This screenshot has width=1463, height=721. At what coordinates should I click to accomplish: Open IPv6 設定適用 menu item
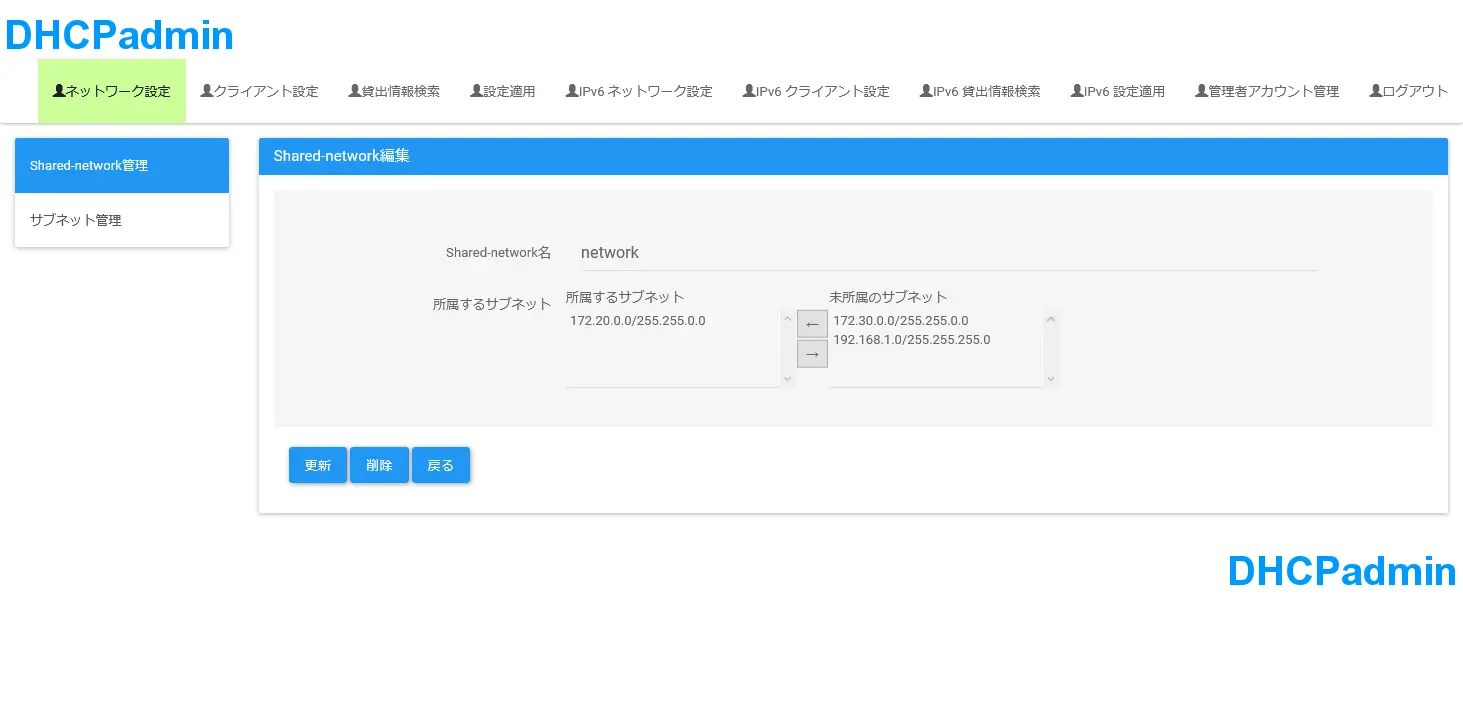1117,91
